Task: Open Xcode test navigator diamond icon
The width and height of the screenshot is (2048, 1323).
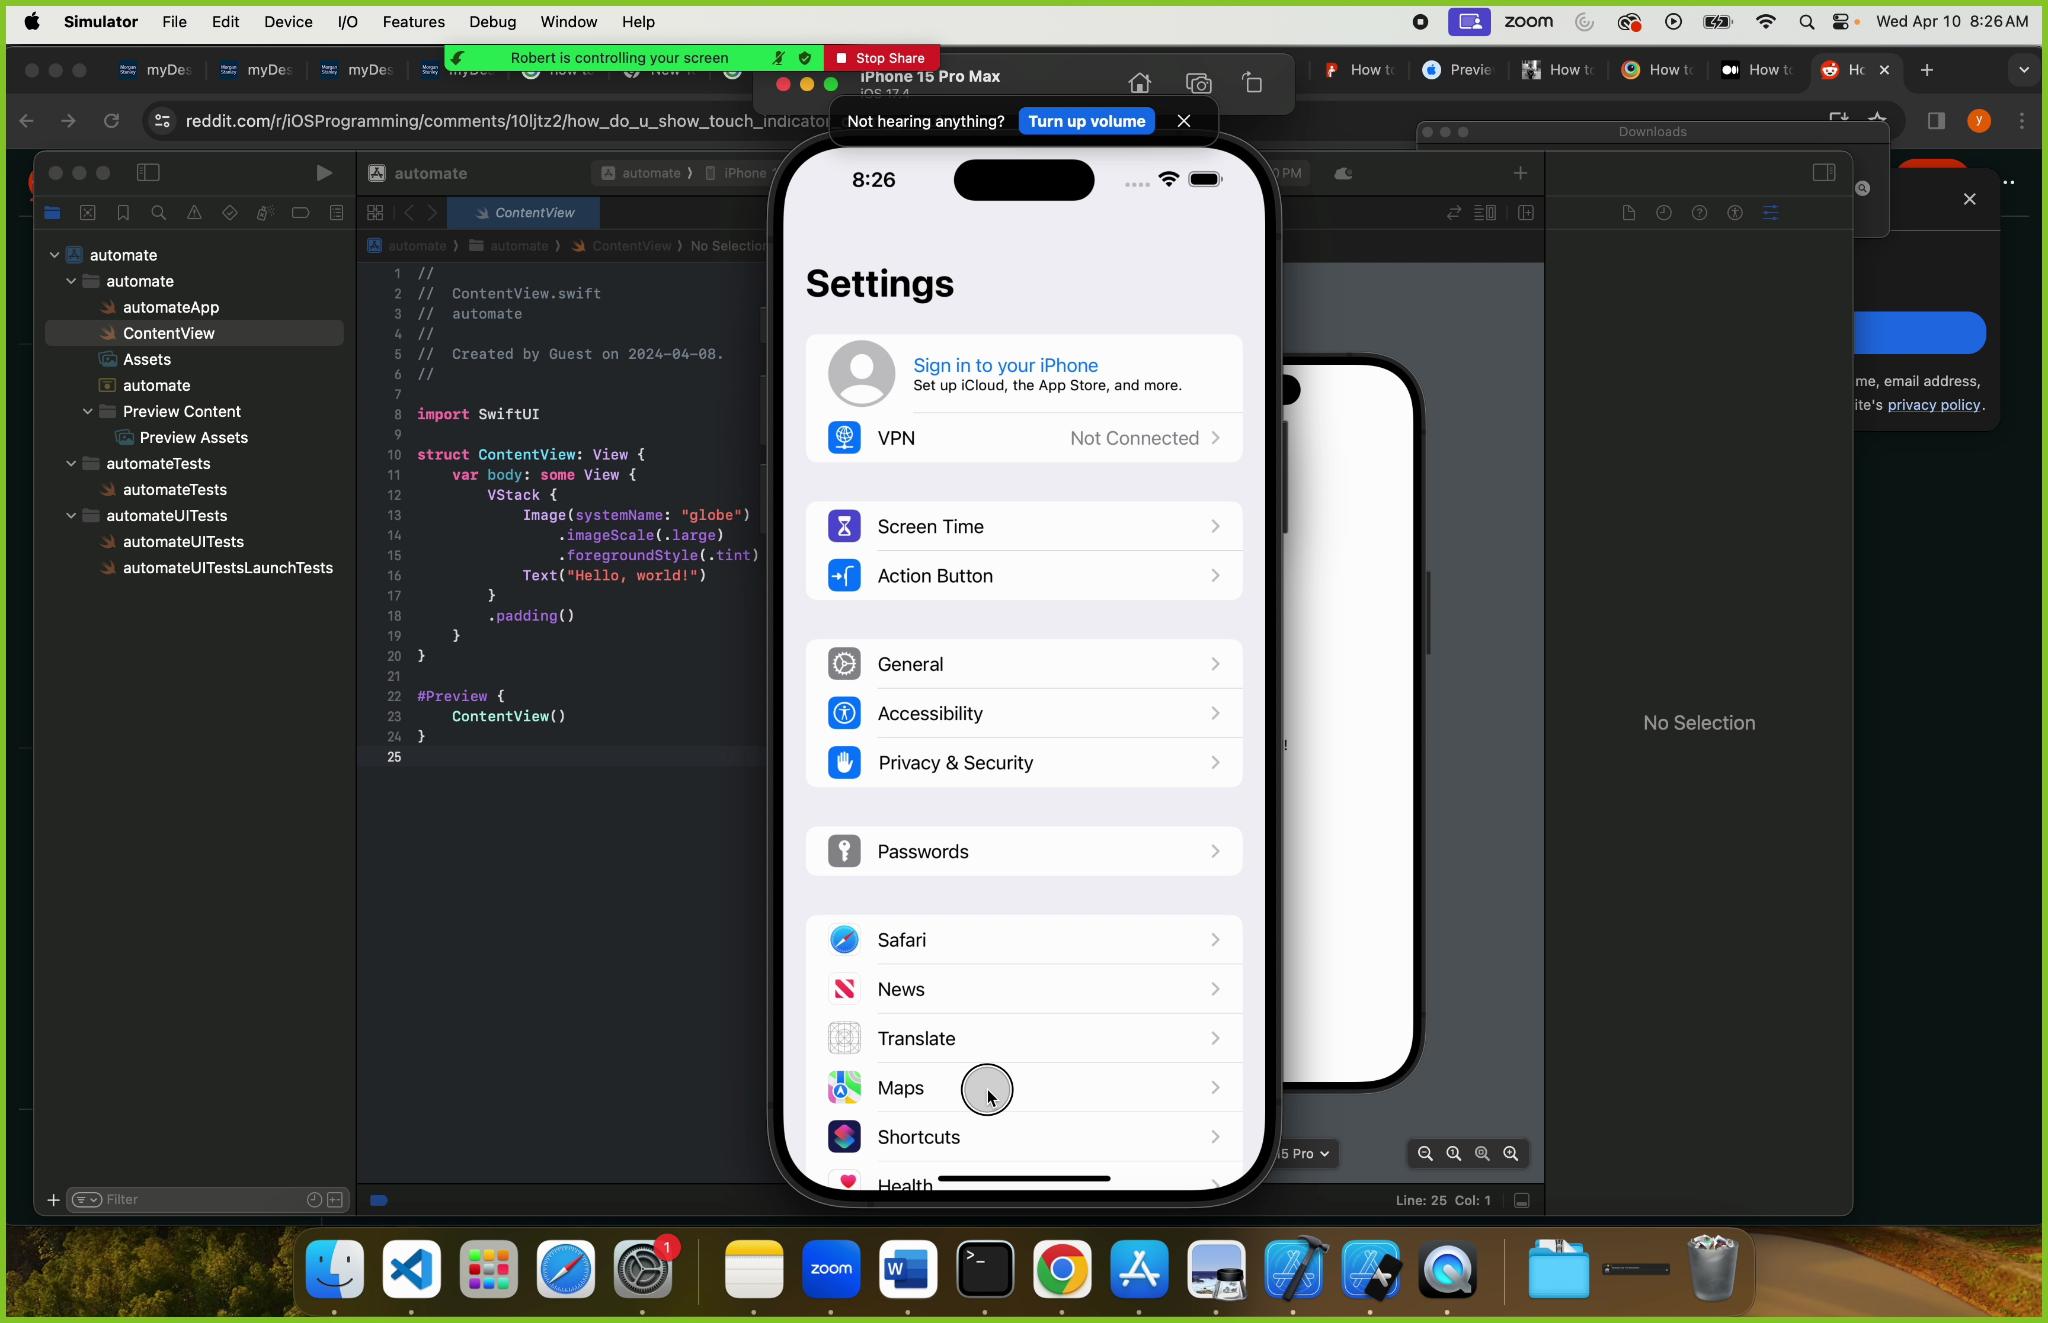Action: pos(229,213)
